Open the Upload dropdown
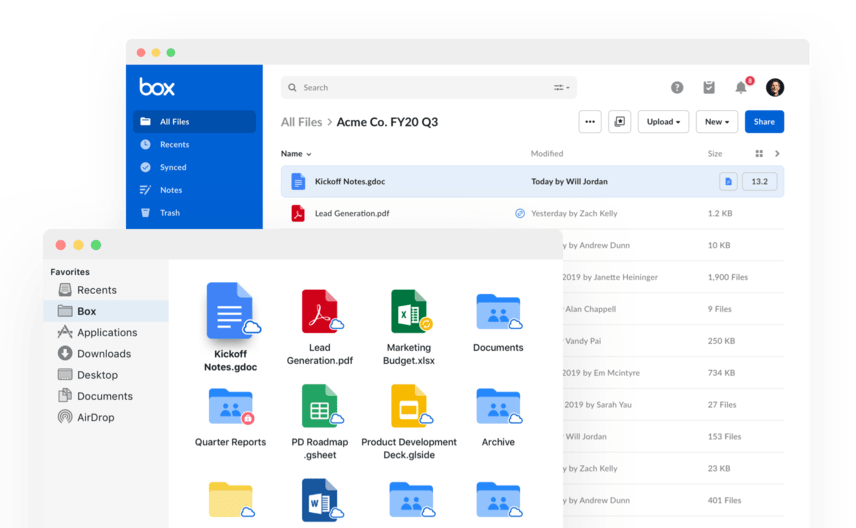 pos(663,122)
